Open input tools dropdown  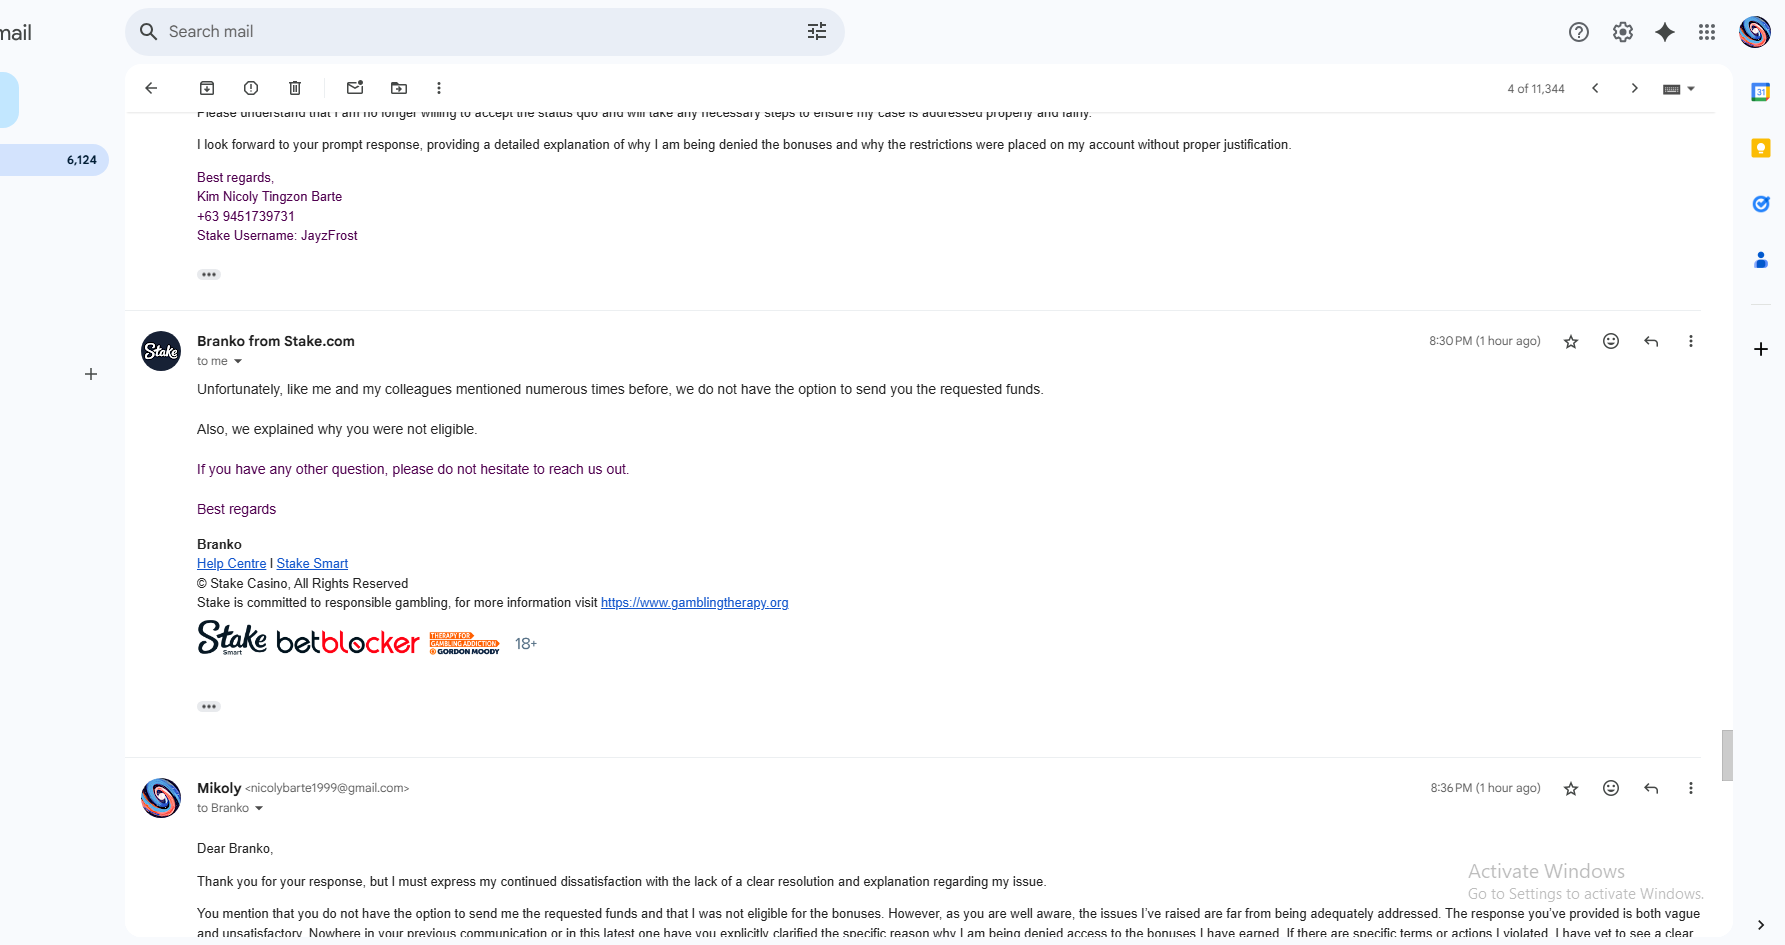click(1679, 89)
